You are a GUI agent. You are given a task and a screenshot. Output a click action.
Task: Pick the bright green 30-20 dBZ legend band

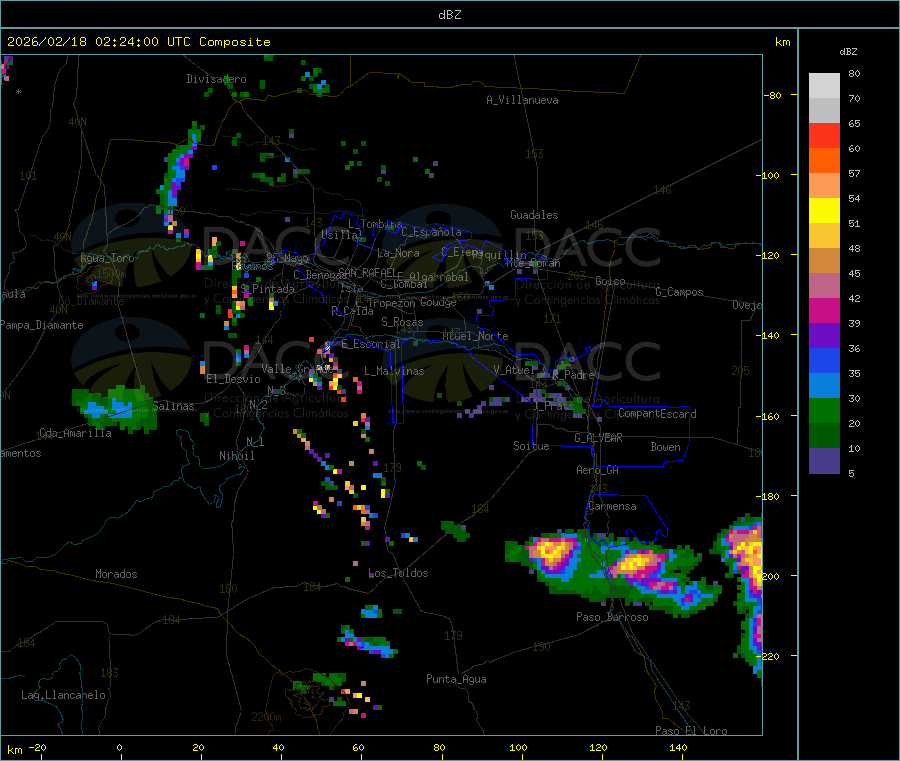click(824, 410)
